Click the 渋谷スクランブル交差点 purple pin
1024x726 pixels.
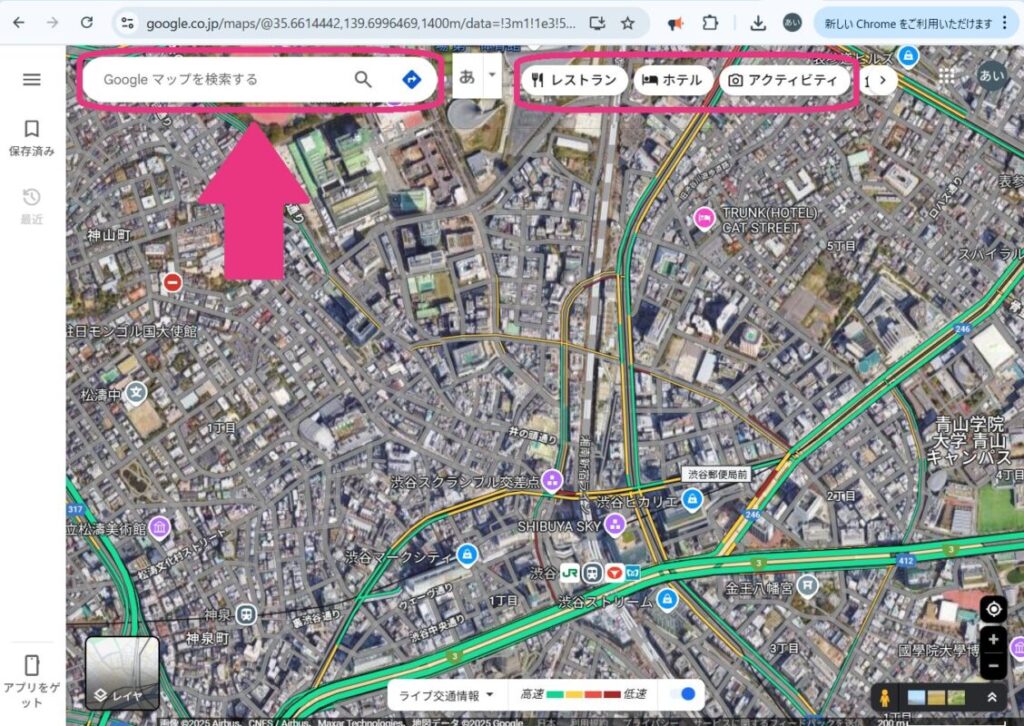click(552, 481)
